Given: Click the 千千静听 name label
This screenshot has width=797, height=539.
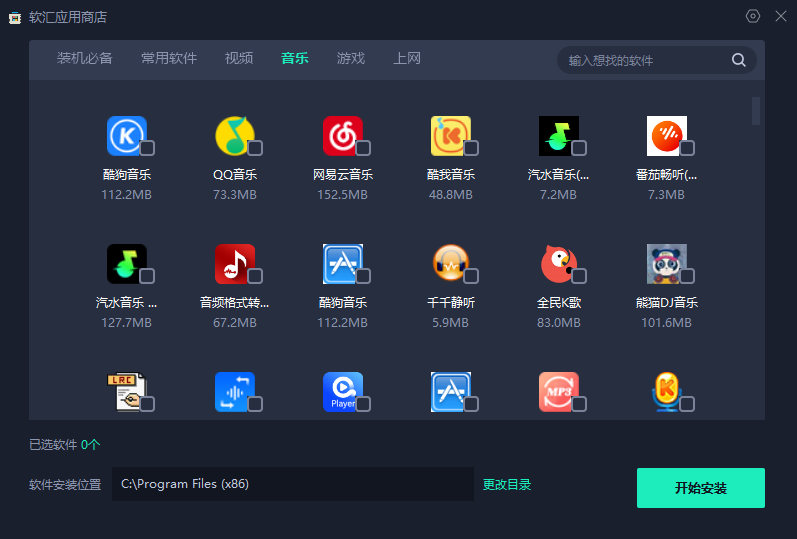Looking at the screenshot, I should [x=450, y=303].
